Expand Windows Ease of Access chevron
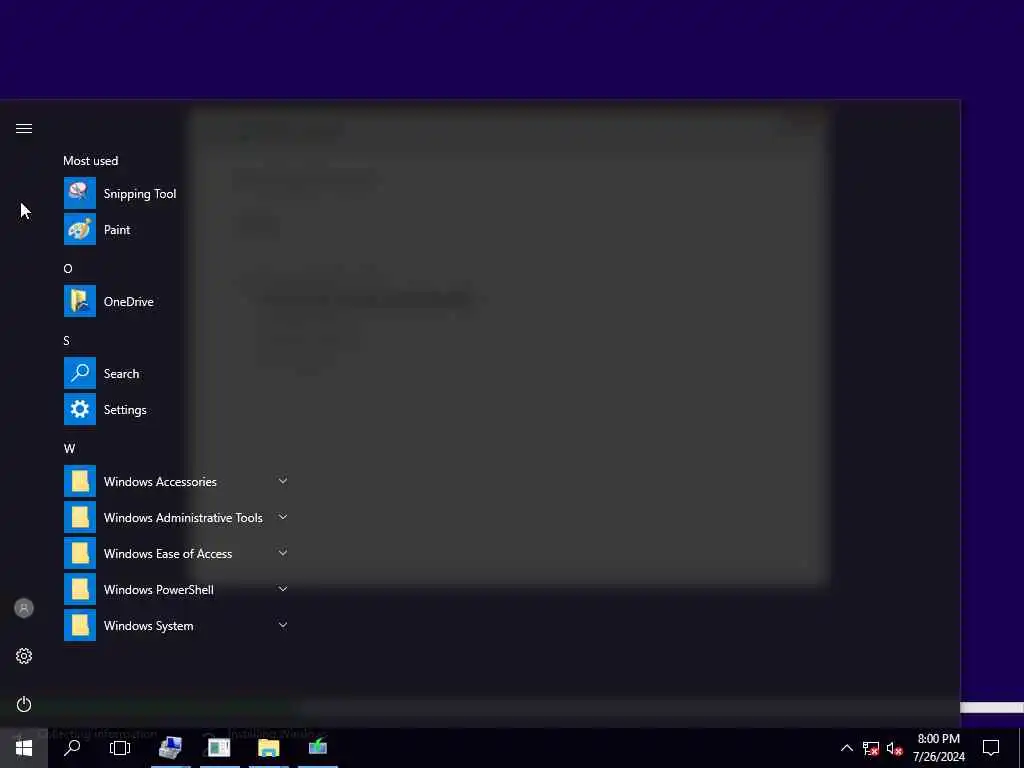 [x=283, y=553]
